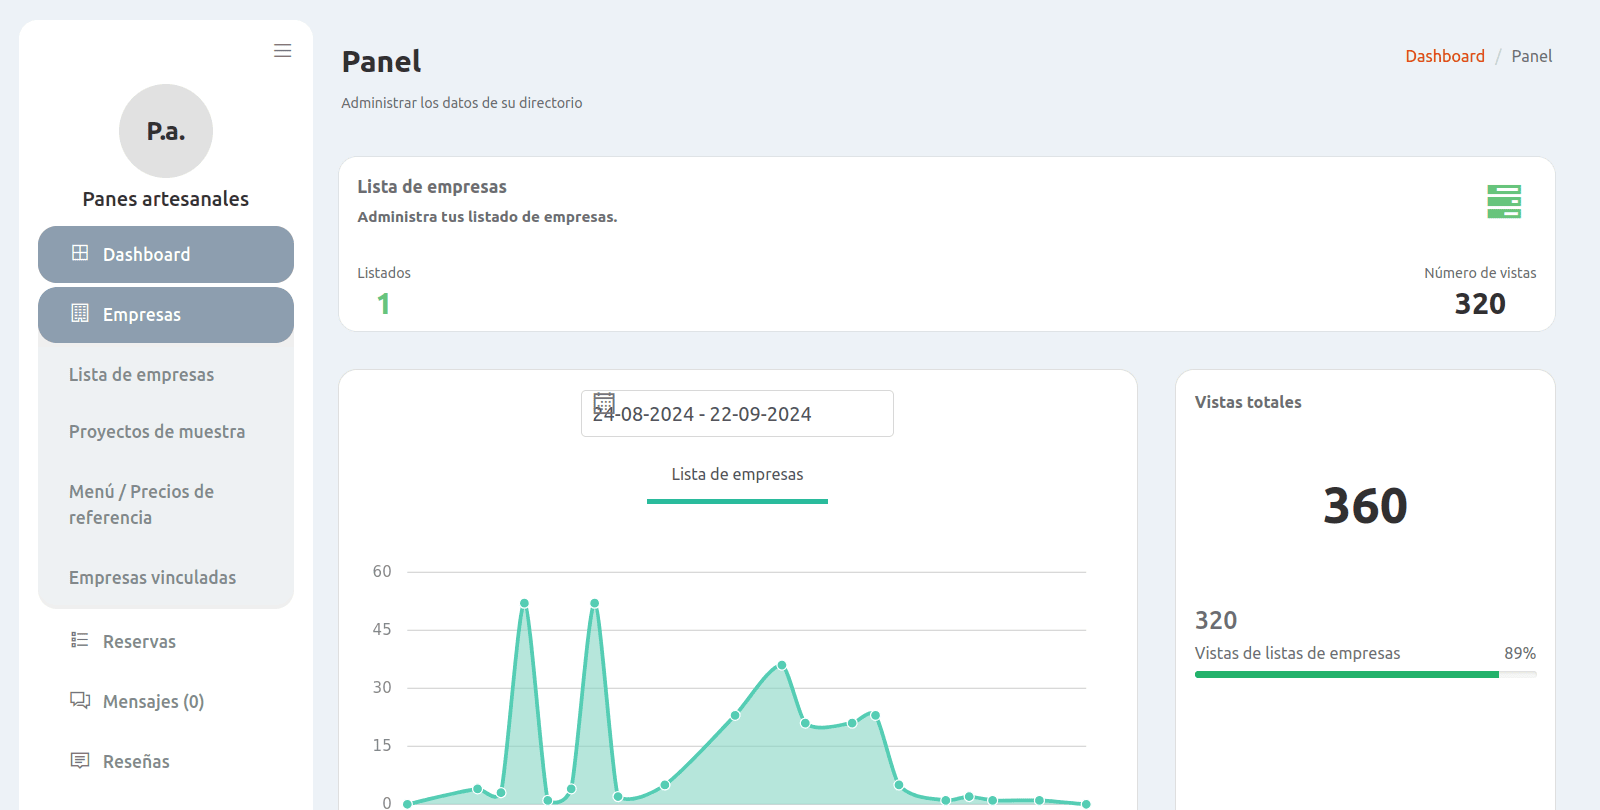The height and width of the screenshot is (810, 1600).
Task: Open Proyectos de muestra submenu item
Action: [157, 431]
